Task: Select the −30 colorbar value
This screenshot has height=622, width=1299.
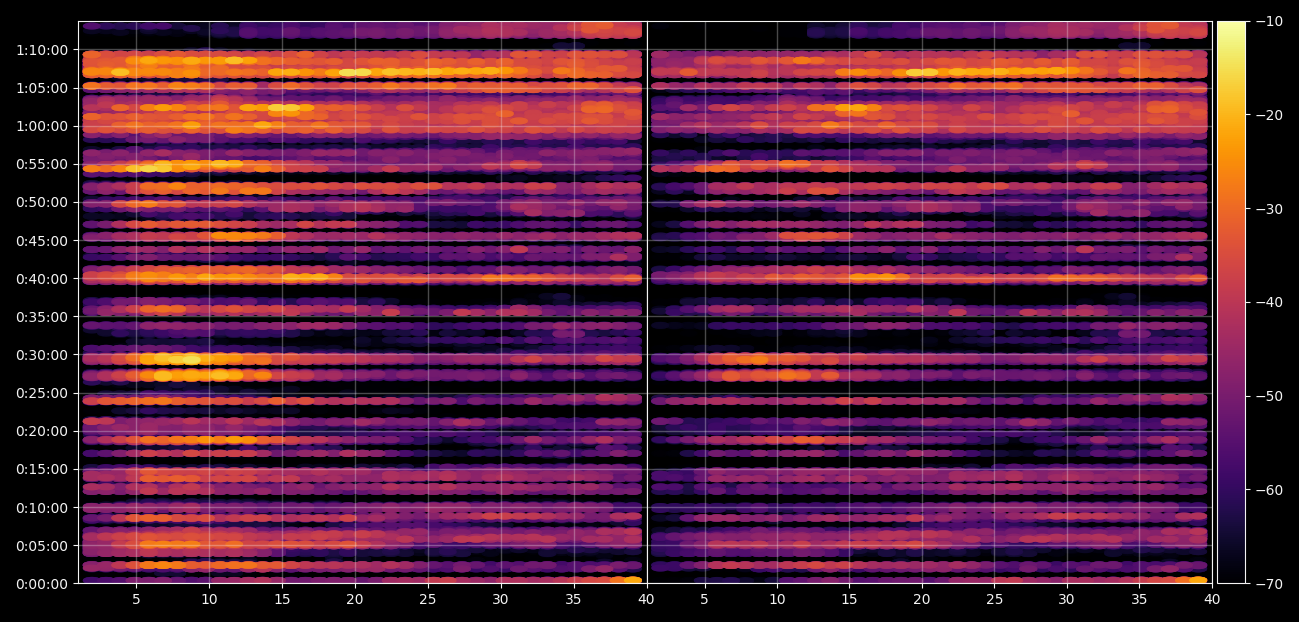Action: (1270, 209)
